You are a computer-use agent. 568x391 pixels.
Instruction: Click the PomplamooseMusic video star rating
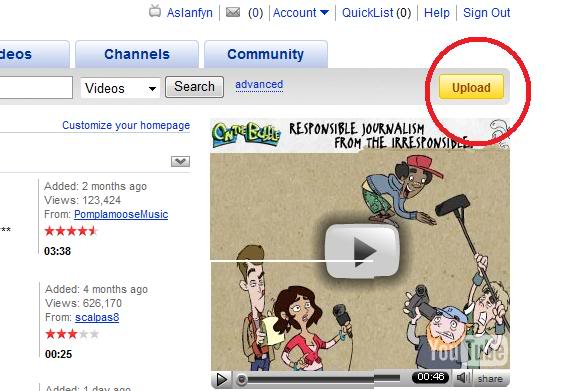click(x=71, y=231)
